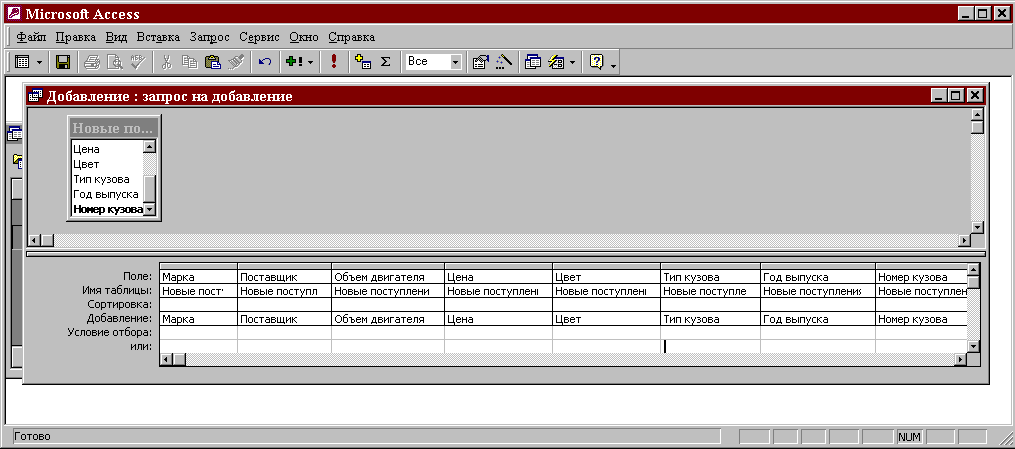1015x449 pixels.
Task: Click the Properties toolbar icon
Action: point(480,62)
